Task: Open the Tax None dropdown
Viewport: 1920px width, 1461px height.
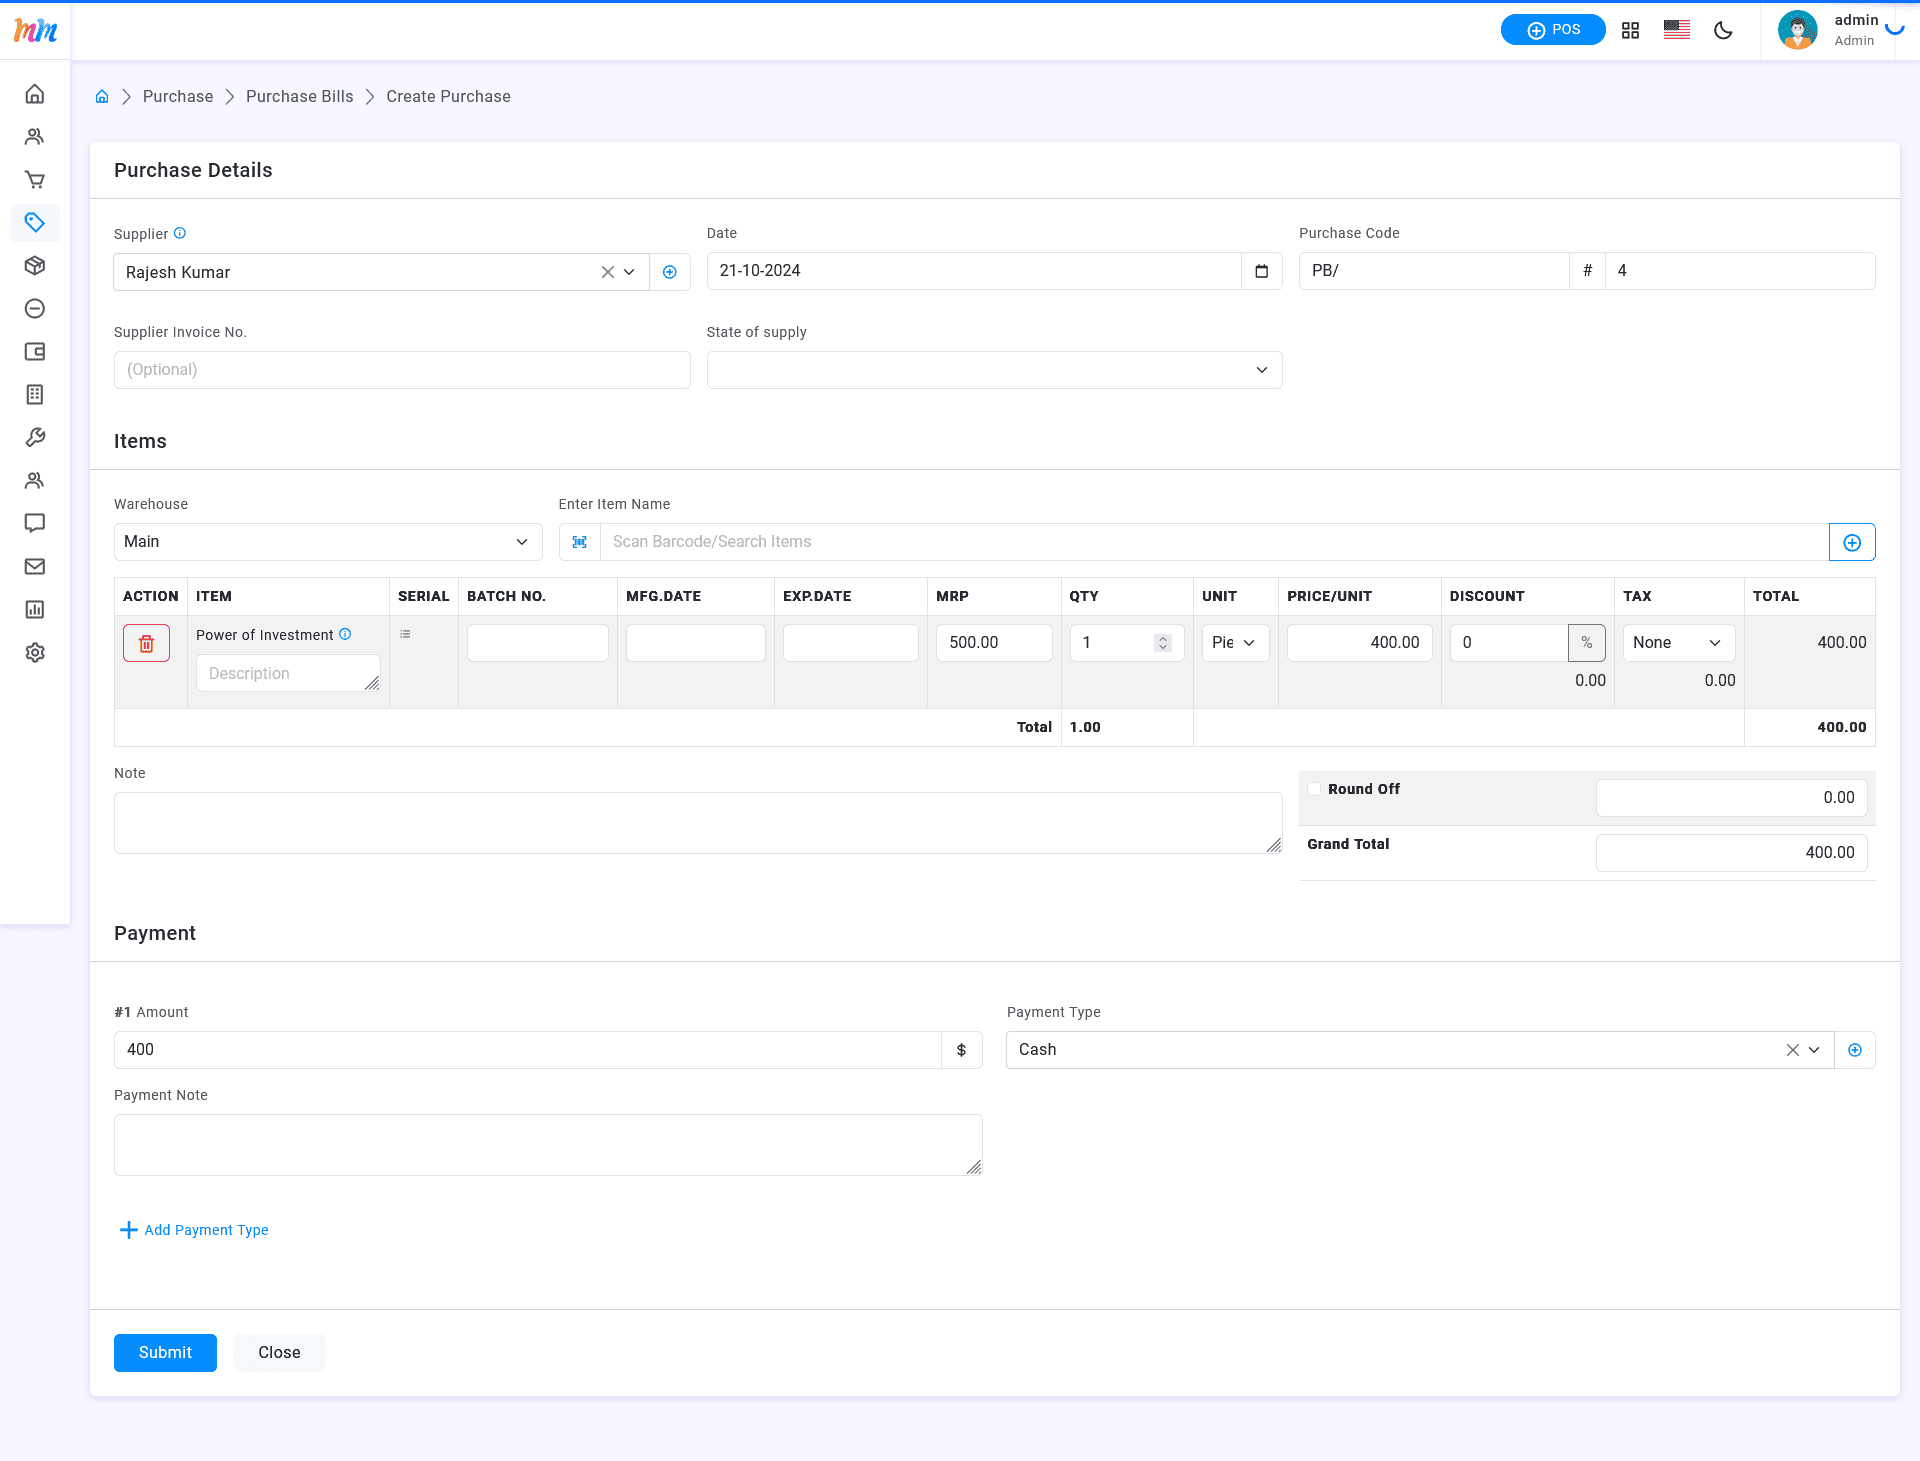Action: [1677, 643]
